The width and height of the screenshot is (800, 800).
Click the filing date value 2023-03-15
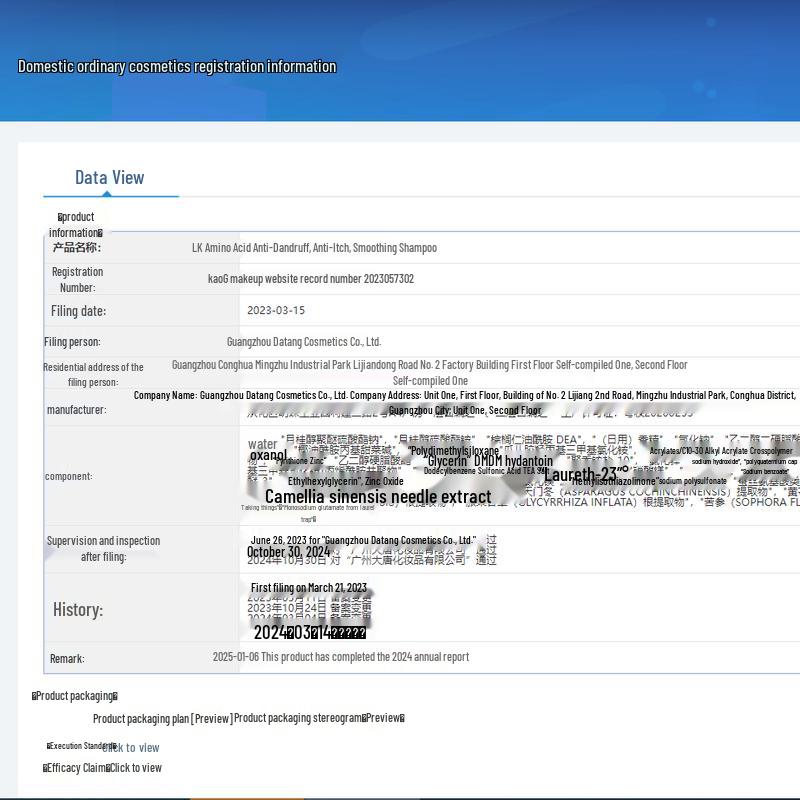[x=276, y=311]
